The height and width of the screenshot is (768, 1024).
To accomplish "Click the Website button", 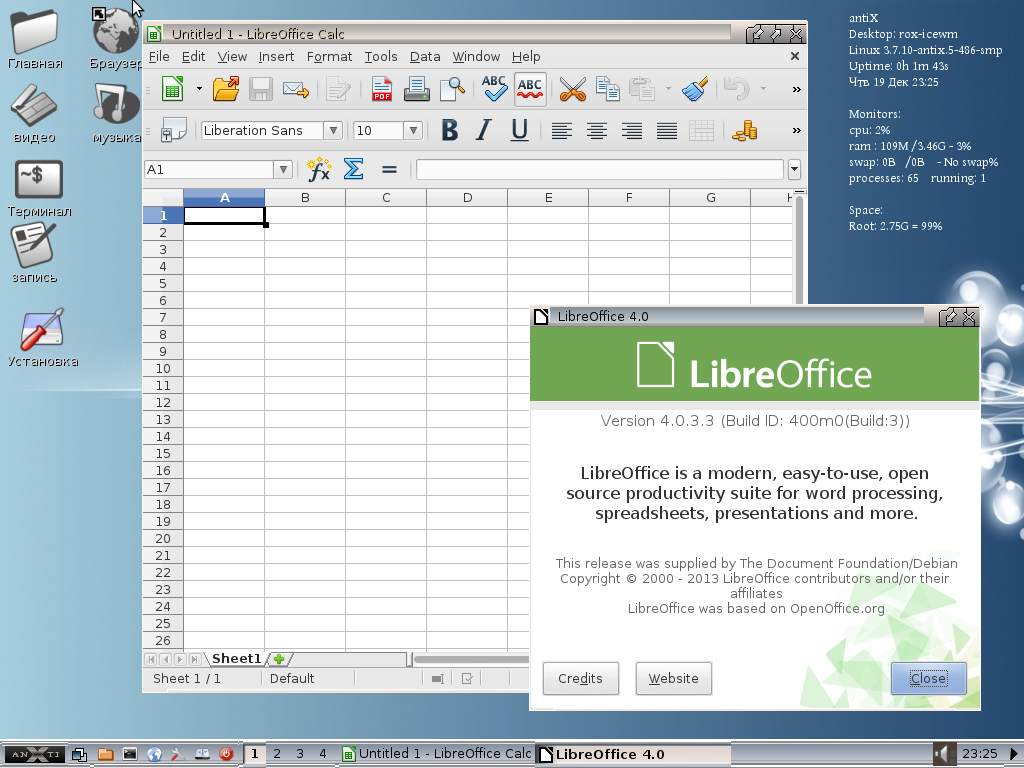I will (673, 679).
